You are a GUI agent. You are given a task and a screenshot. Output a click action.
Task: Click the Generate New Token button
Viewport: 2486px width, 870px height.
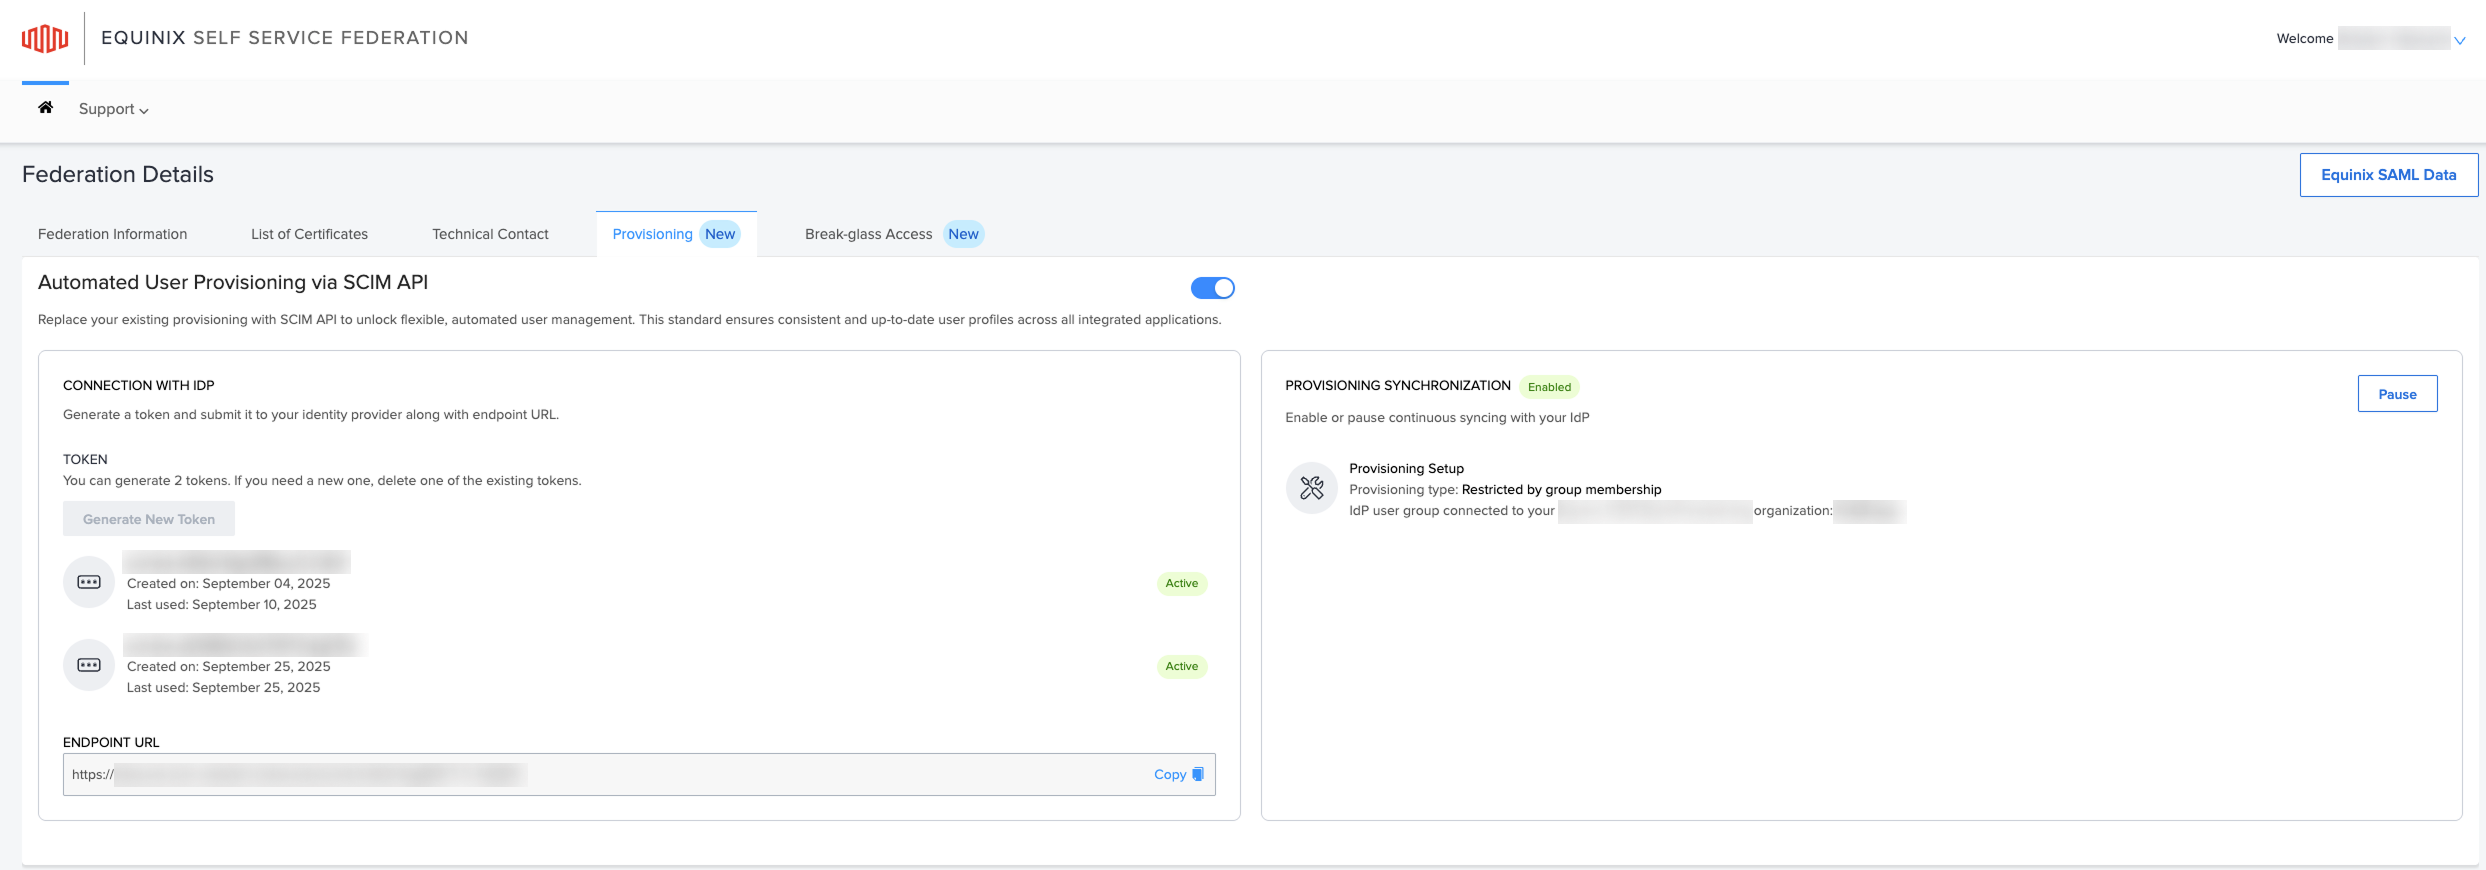pos(149,519)
